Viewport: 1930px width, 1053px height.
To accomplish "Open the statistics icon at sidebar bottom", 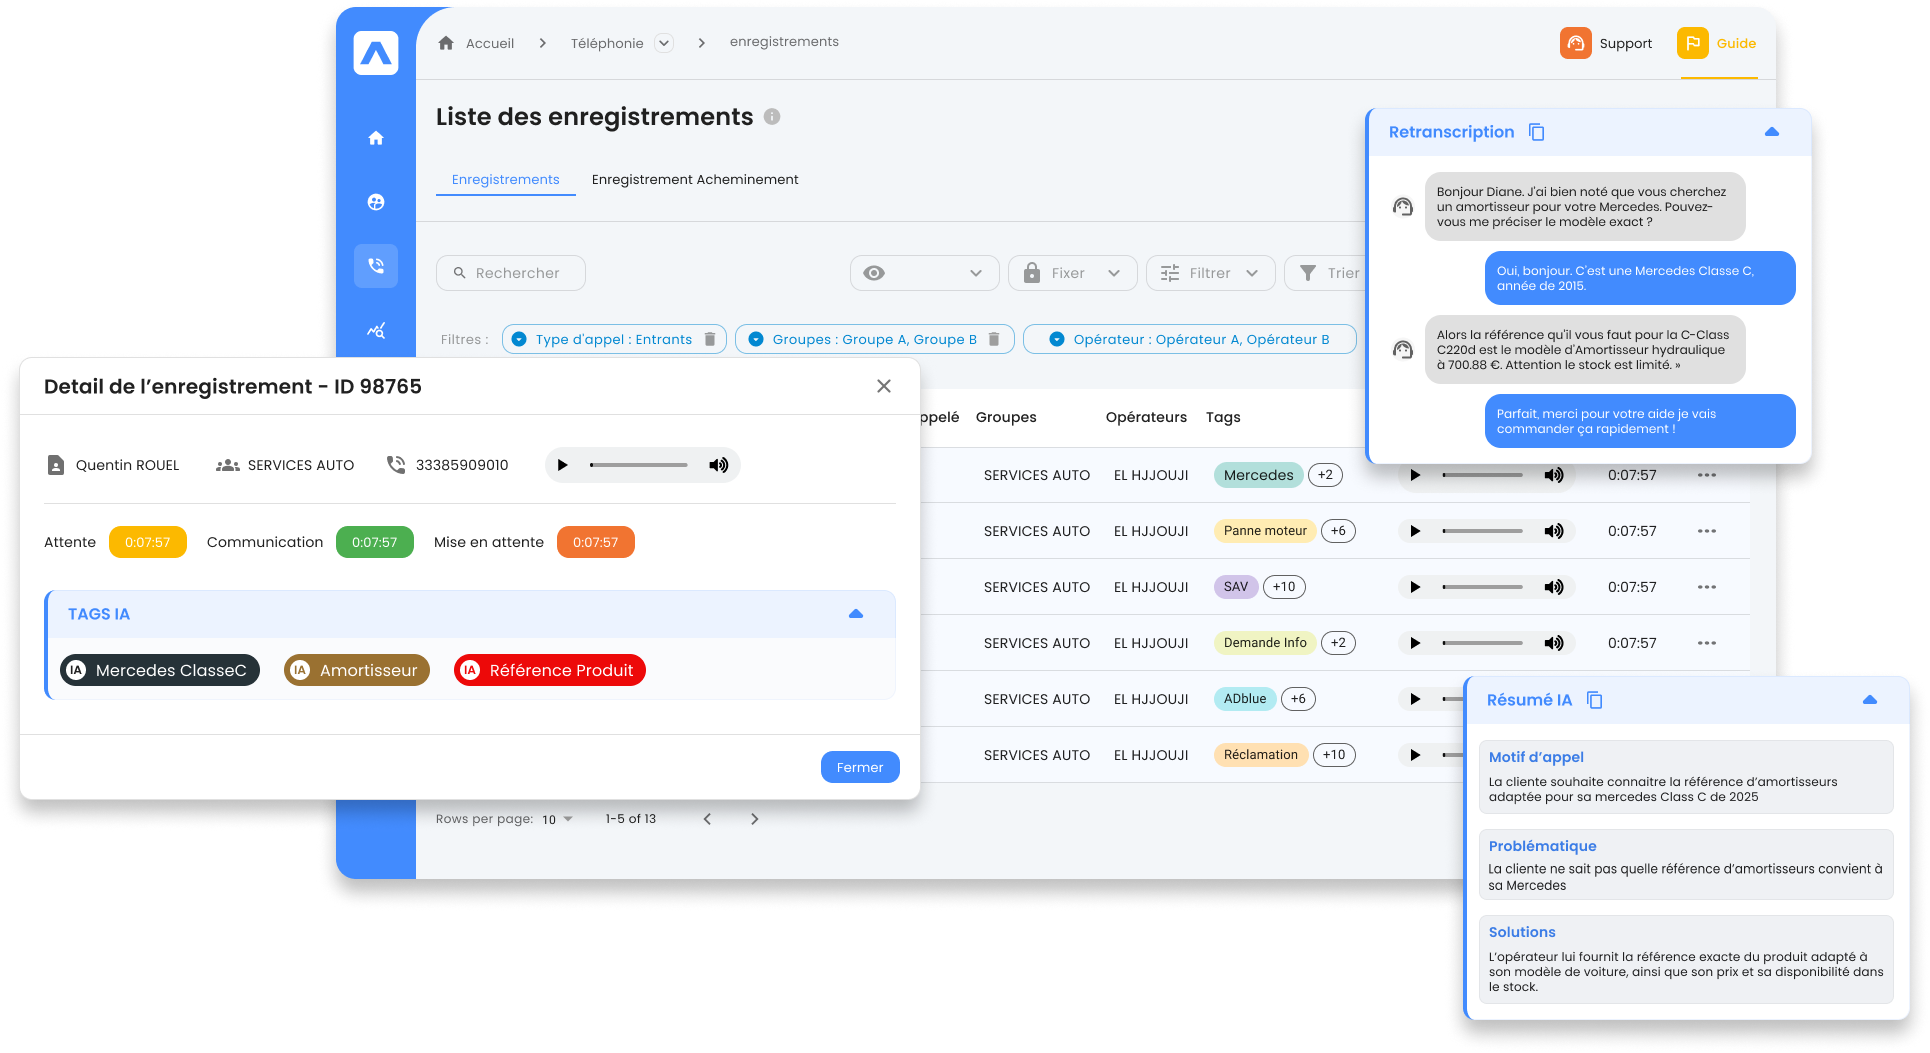I will click(376, 330).
